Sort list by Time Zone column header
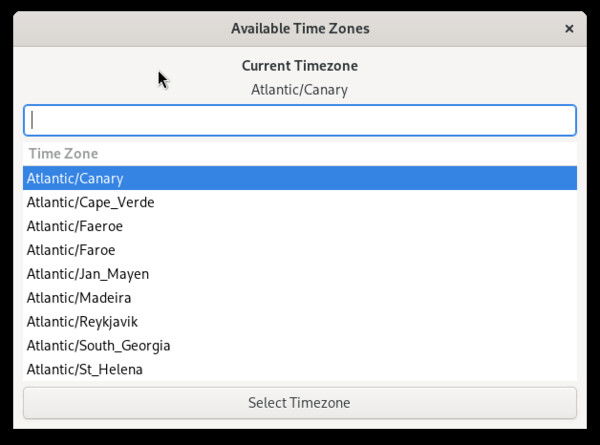600x445 pixels. (63, 154)
